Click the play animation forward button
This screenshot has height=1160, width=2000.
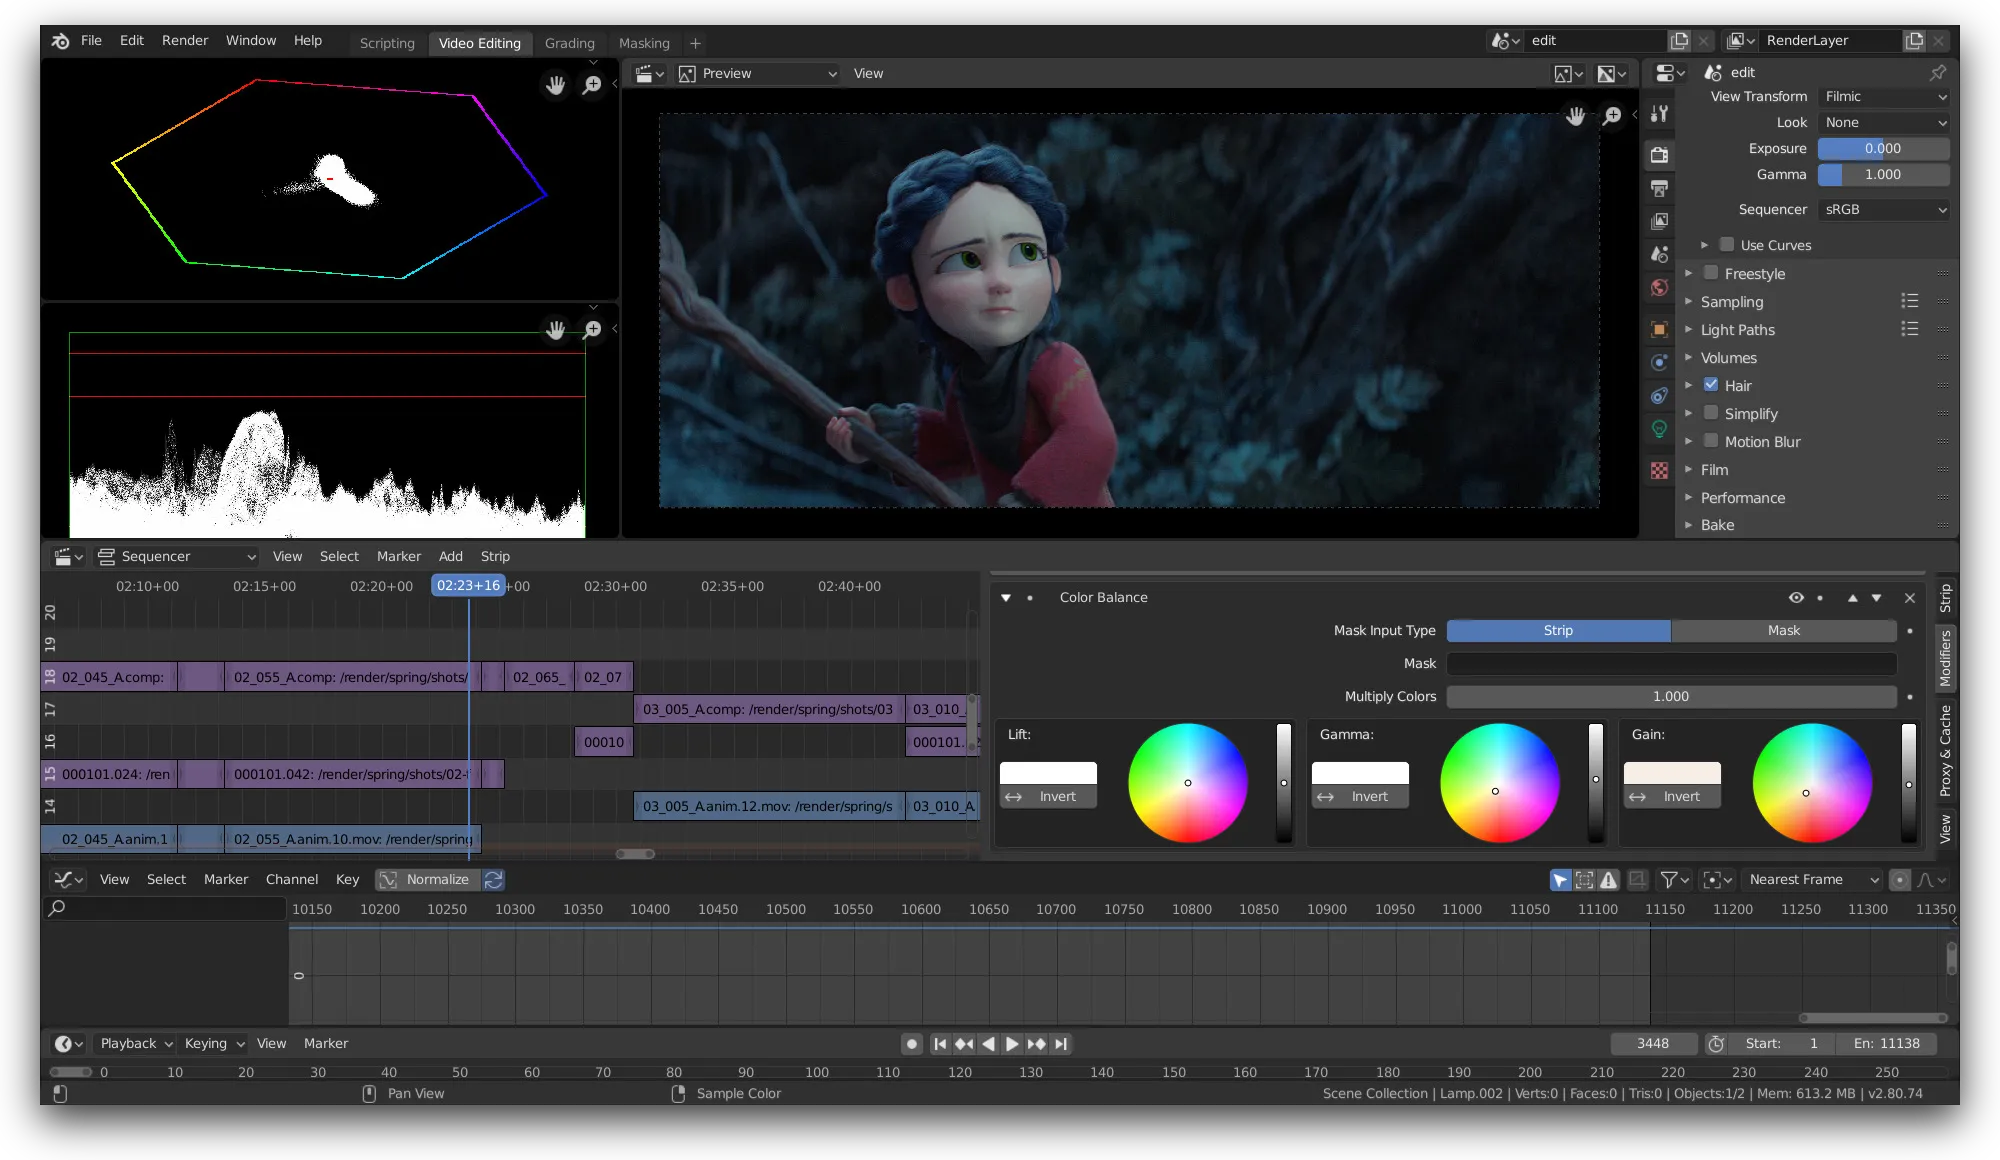tap(1012, 1044)
